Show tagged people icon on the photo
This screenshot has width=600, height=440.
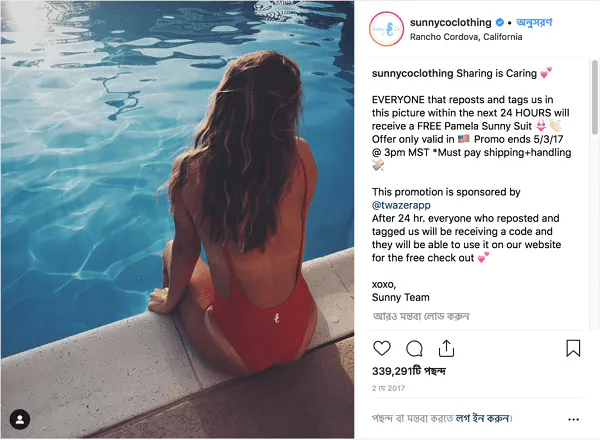[x=19, y=419]
